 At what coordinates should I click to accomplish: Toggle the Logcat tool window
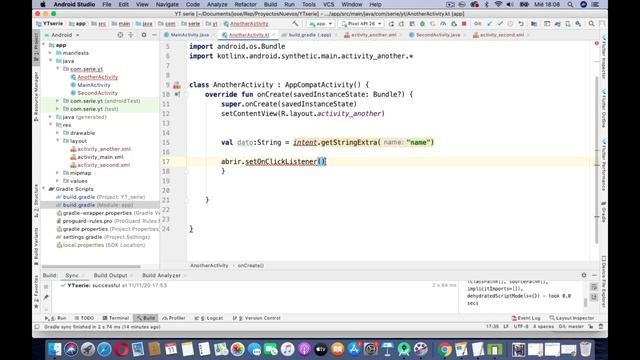(209, 318)
